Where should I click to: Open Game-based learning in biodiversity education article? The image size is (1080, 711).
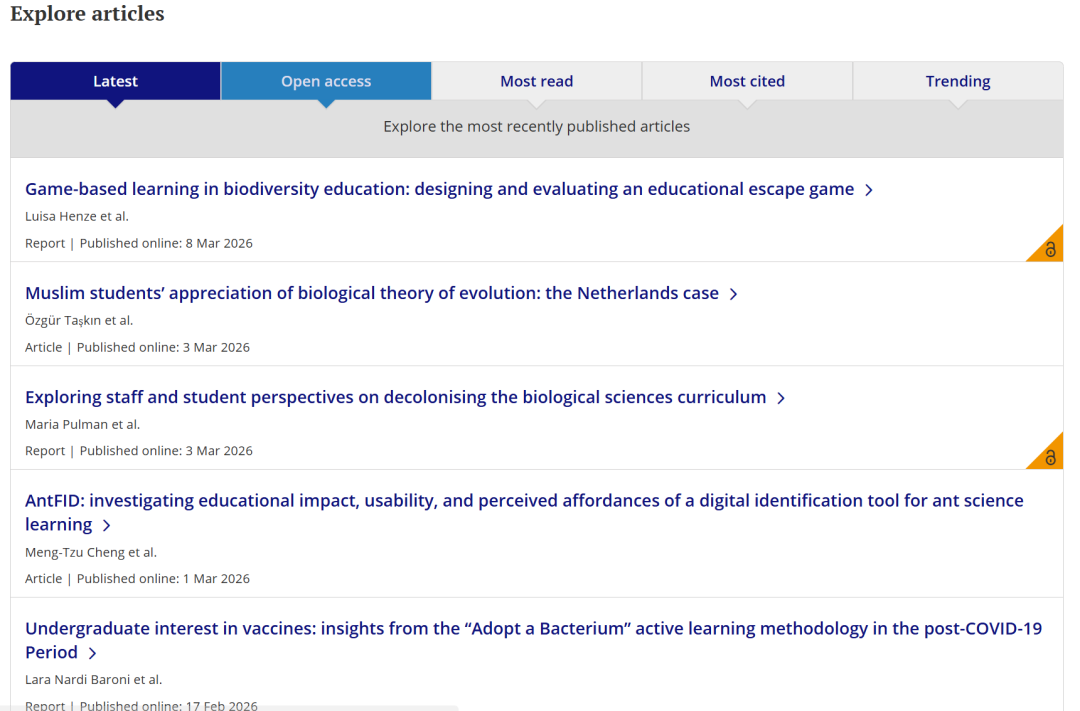pyautogui.click(x=439, y=189)
